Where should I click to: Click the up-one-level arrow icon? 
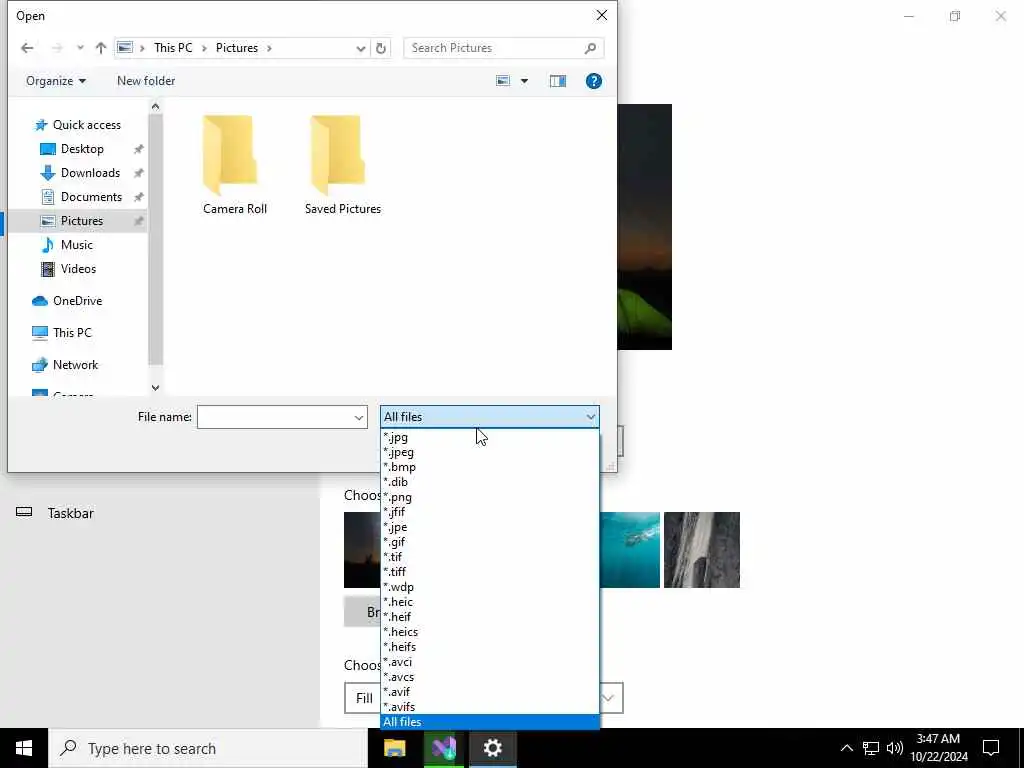point(101,48)
